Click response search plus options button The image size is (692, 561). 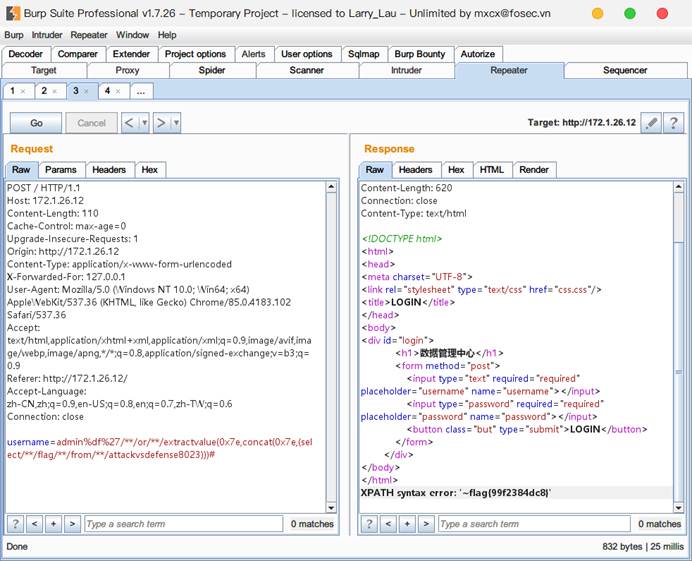tap(407, 524)
